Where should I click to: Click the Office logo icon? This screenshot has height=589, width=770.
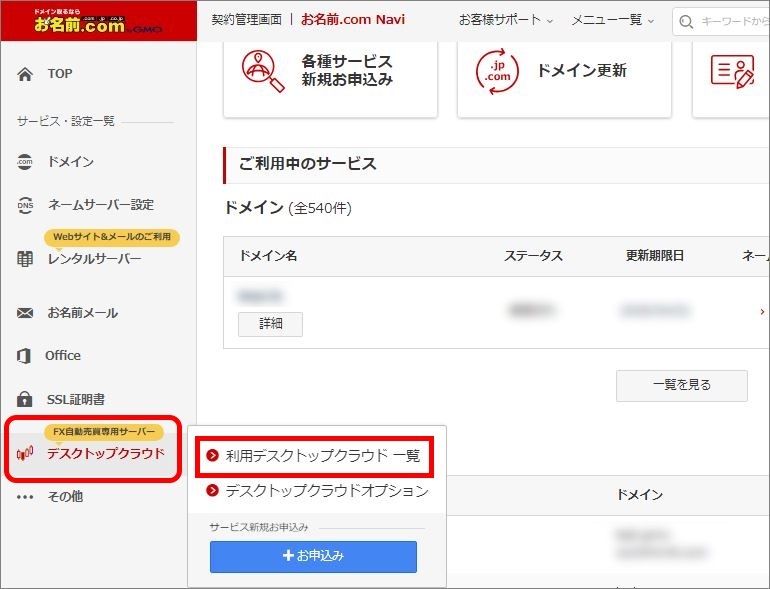pos(24,356)
